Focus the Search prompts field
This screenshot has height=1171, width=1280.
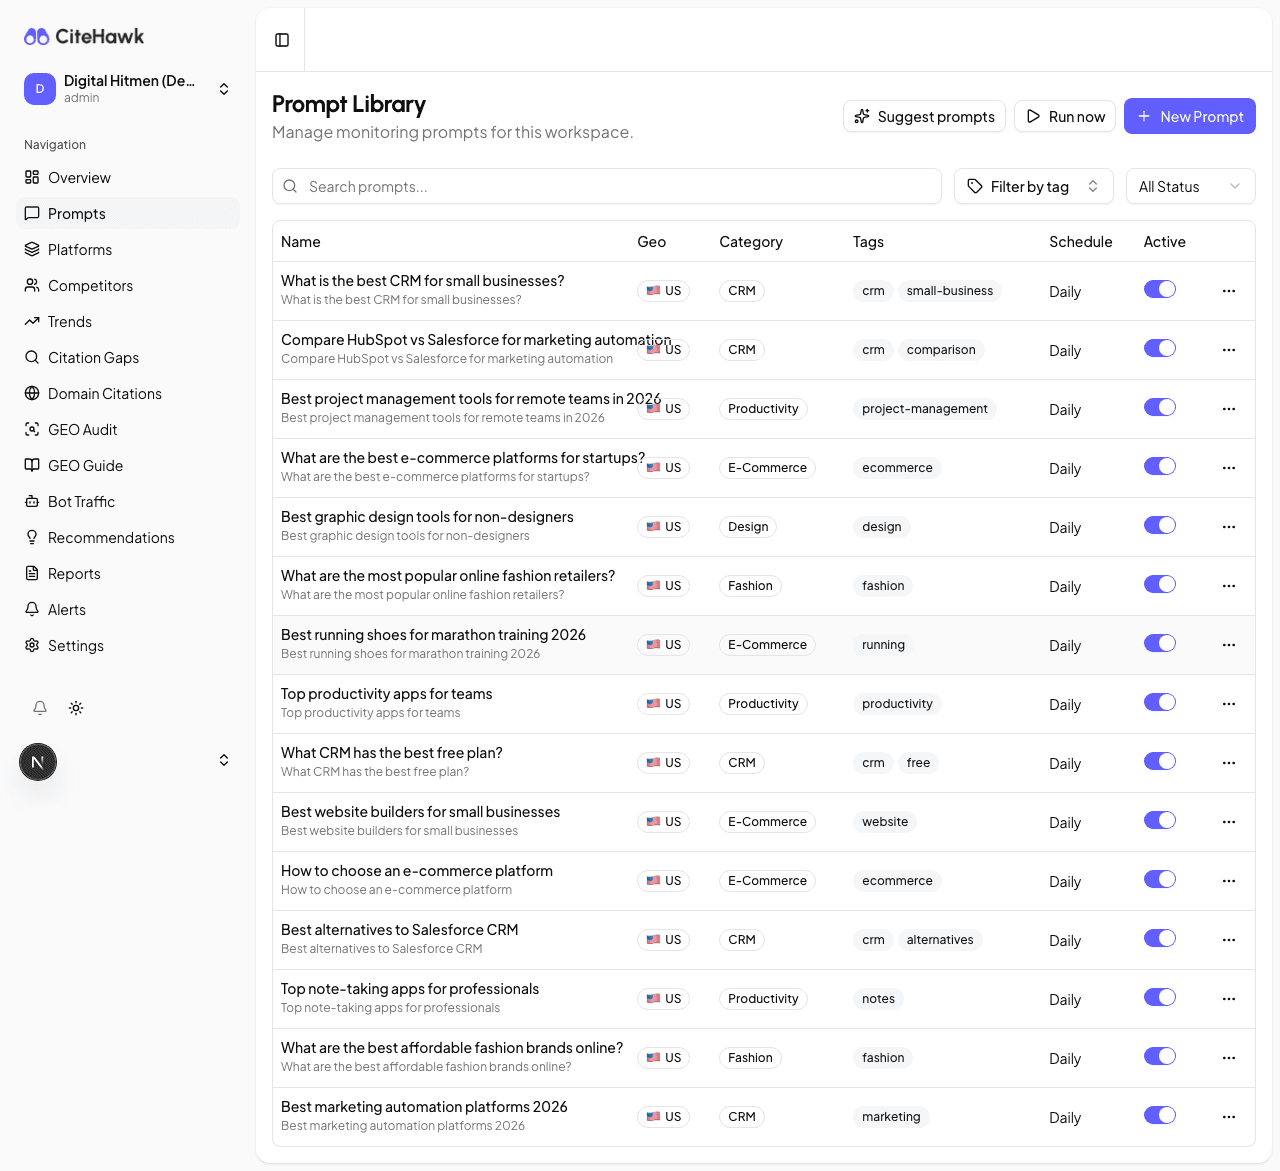click(x=607, y=186)
